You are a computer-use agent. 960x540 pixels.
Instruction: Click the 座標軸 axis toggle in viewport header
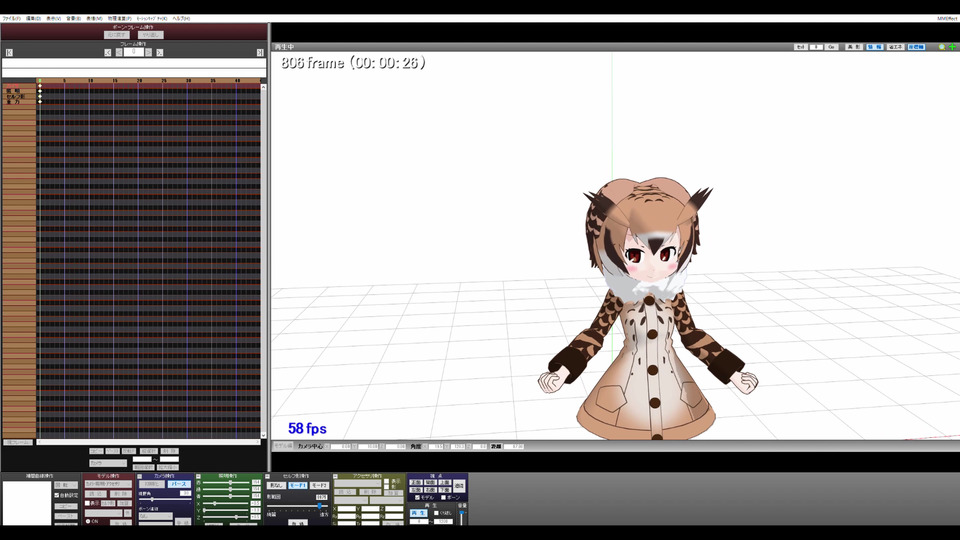[x=917, y=47]
